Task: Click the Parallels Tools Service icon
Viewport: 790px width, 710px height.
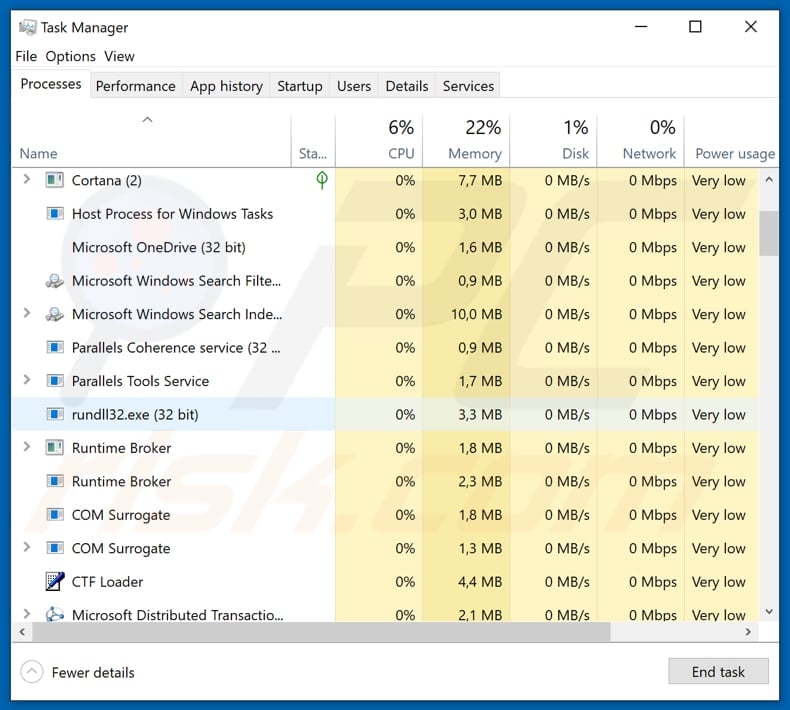Action: (x=54, y=381)
